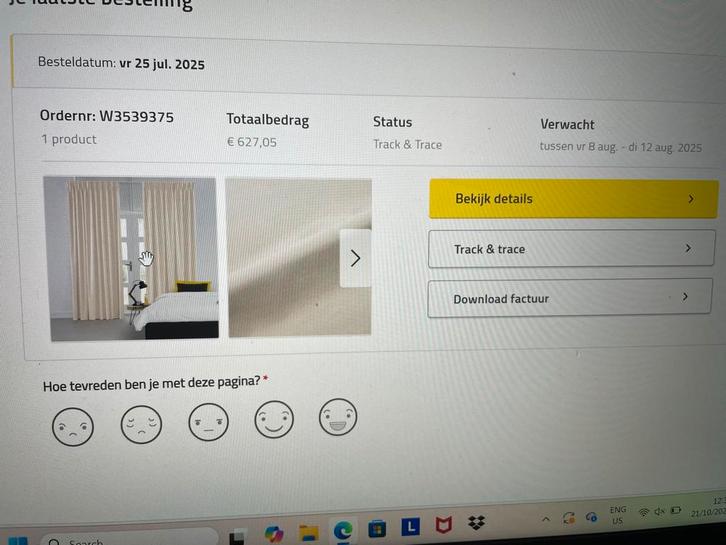The image size is (726, 545).
Task: Open the curtain bedroom product thumbnail
Action: click(131, 259)
